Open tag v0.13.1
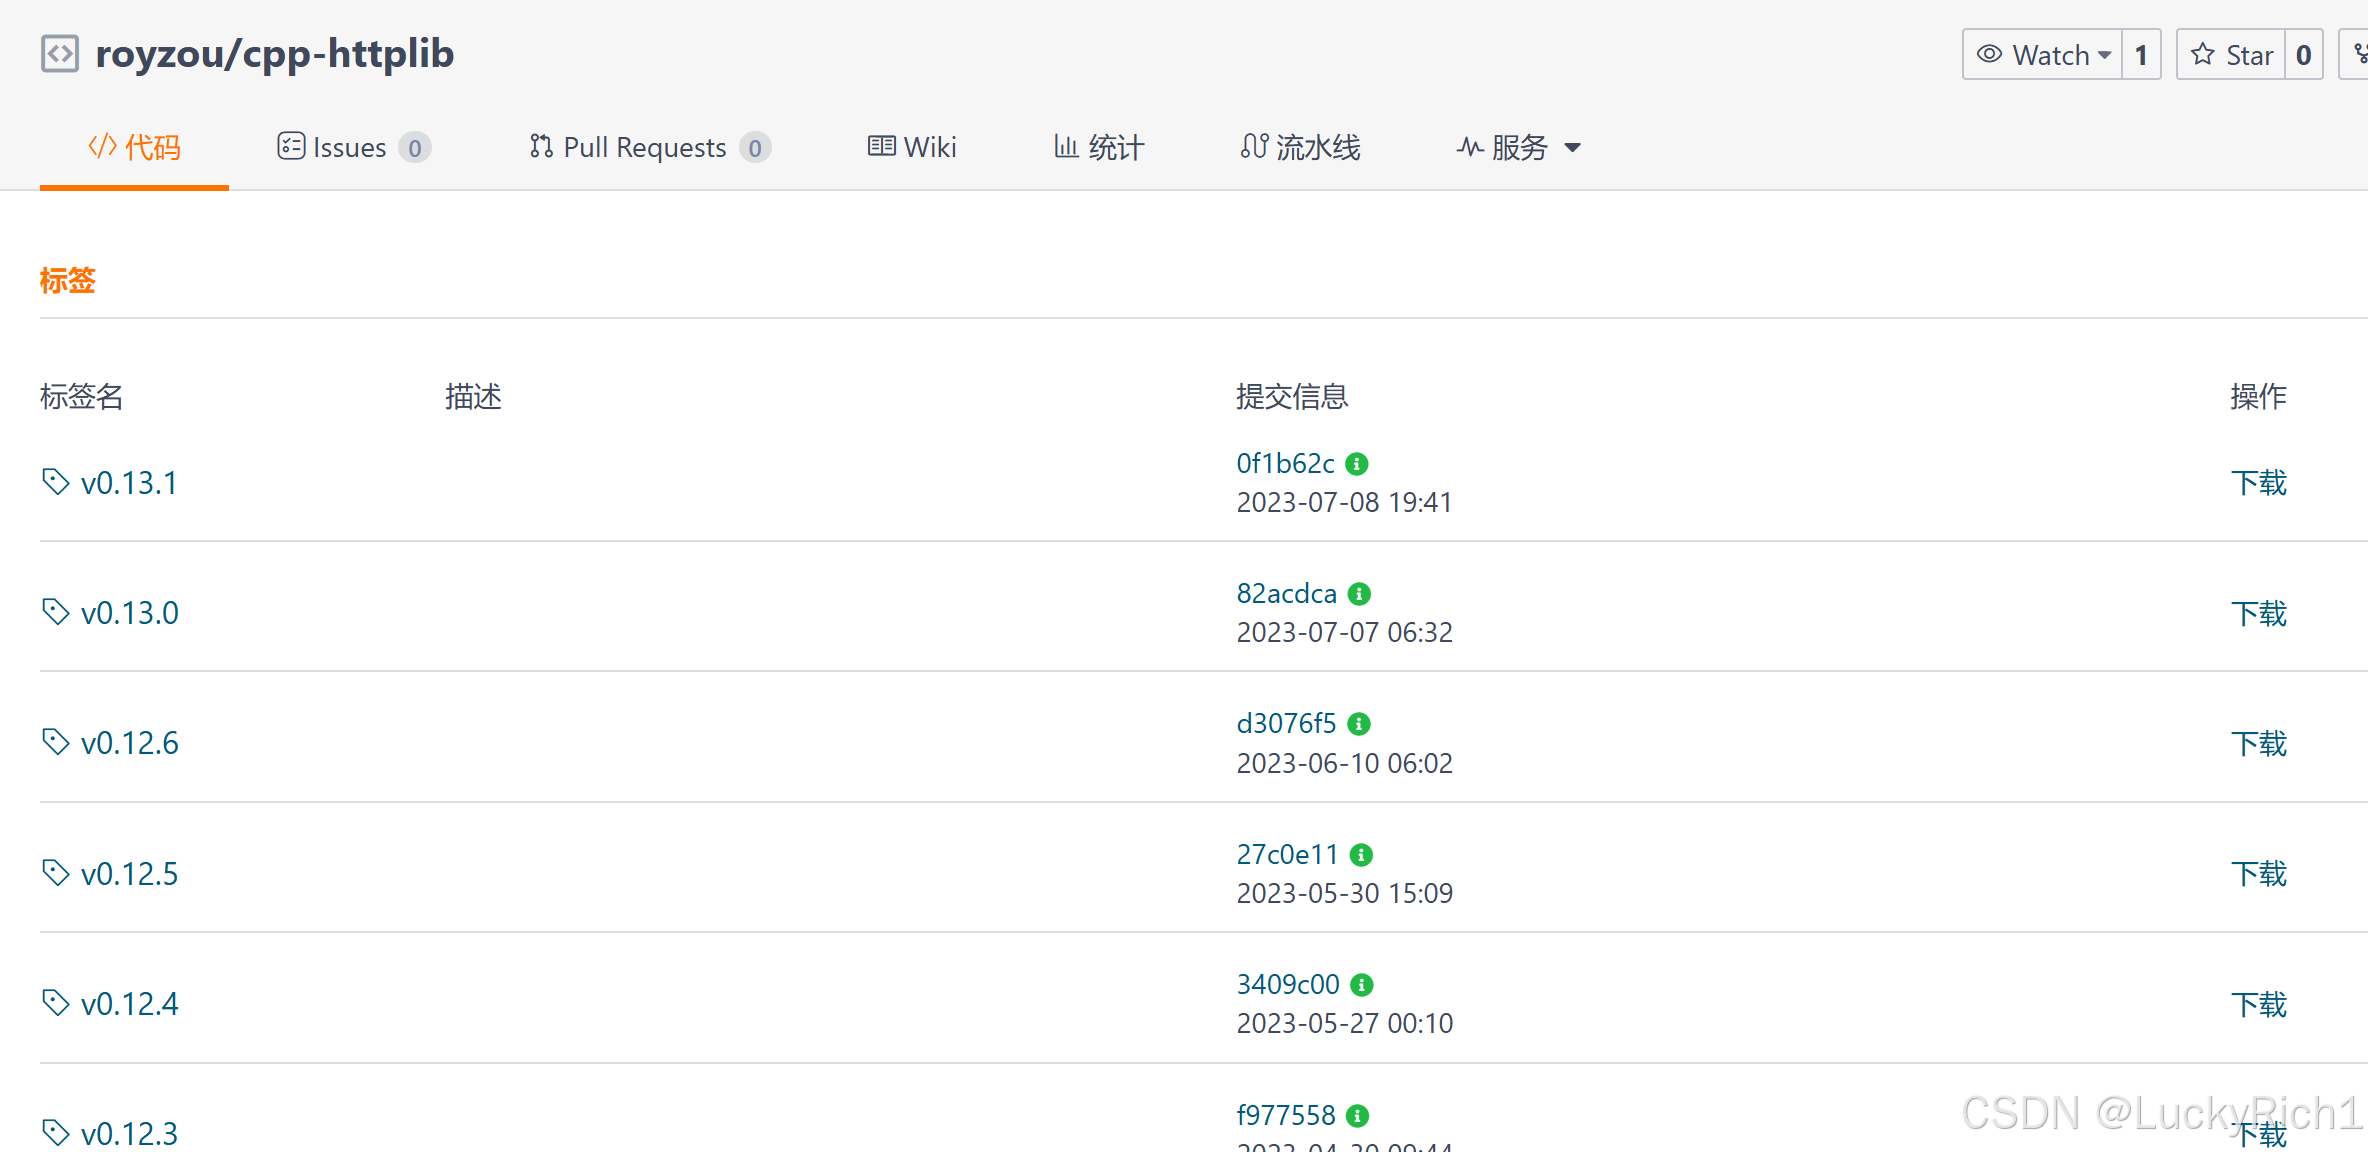This screenshot has width=2368, height=1152. (129, 483)
